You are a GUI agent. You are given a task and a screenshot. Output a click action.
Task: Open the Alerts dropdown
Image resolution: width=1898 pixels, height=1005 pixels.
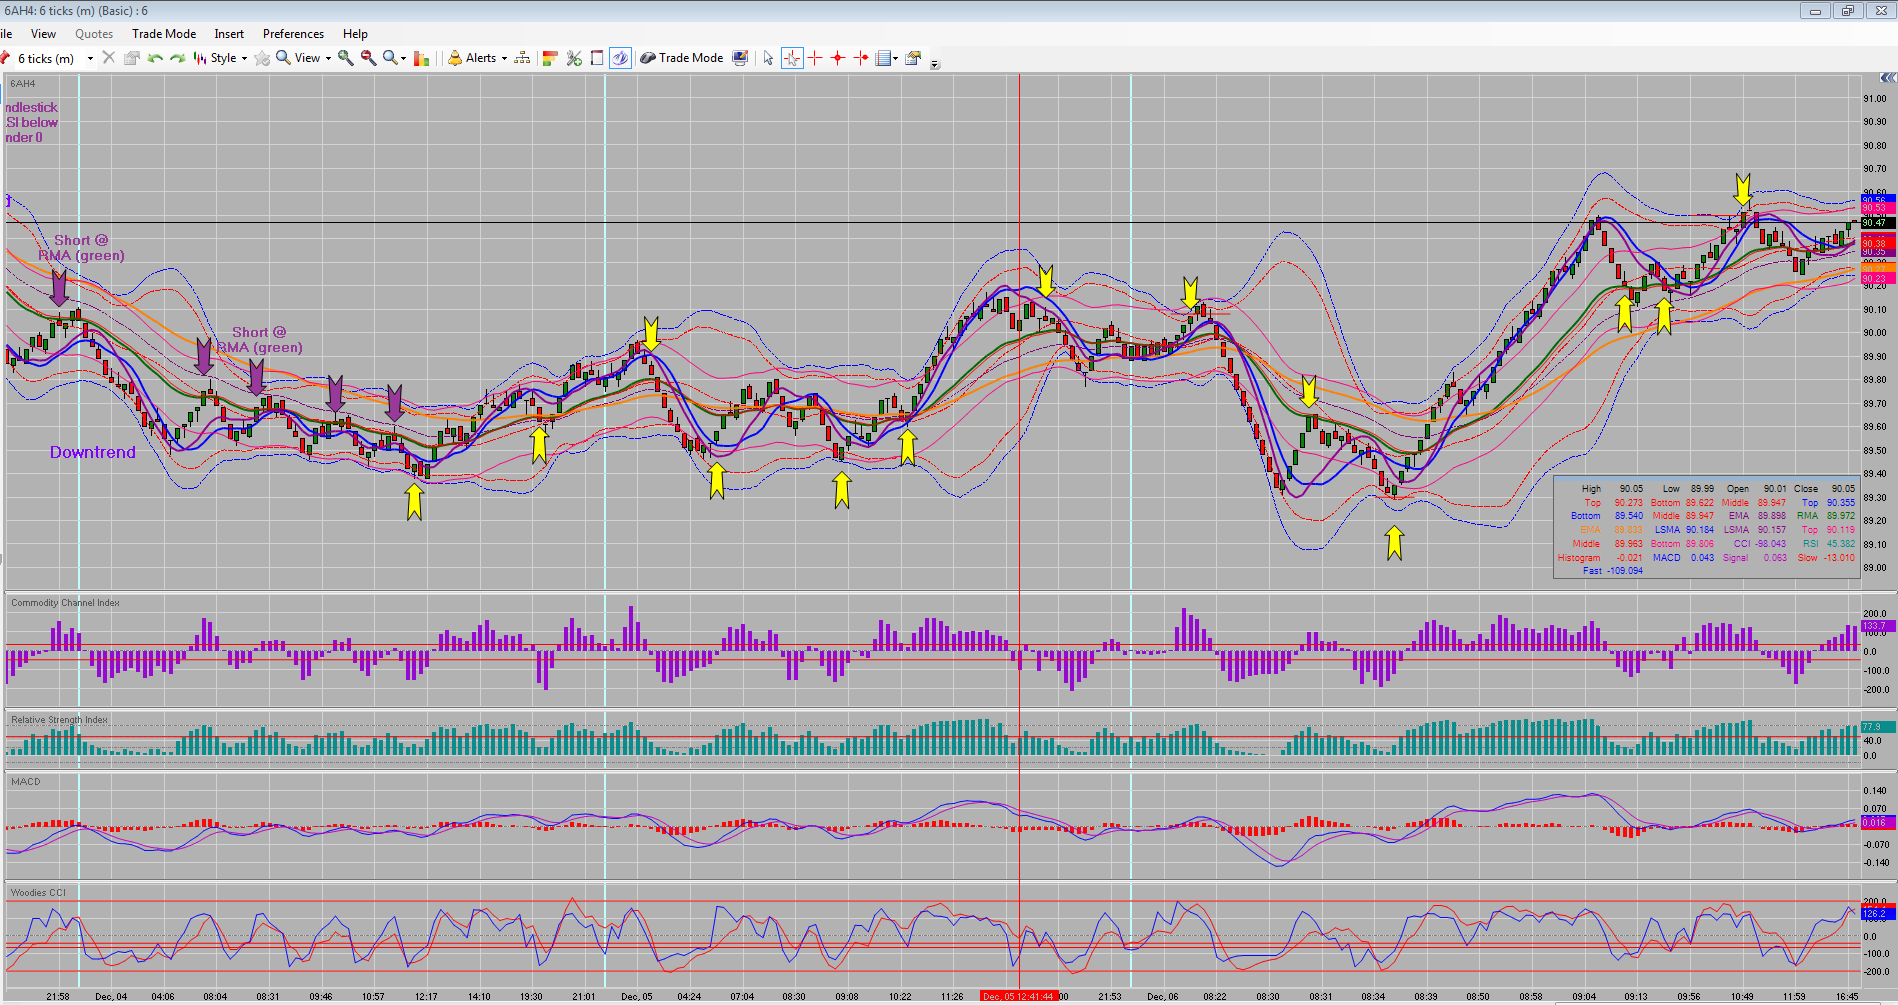[x=478, y=58]
